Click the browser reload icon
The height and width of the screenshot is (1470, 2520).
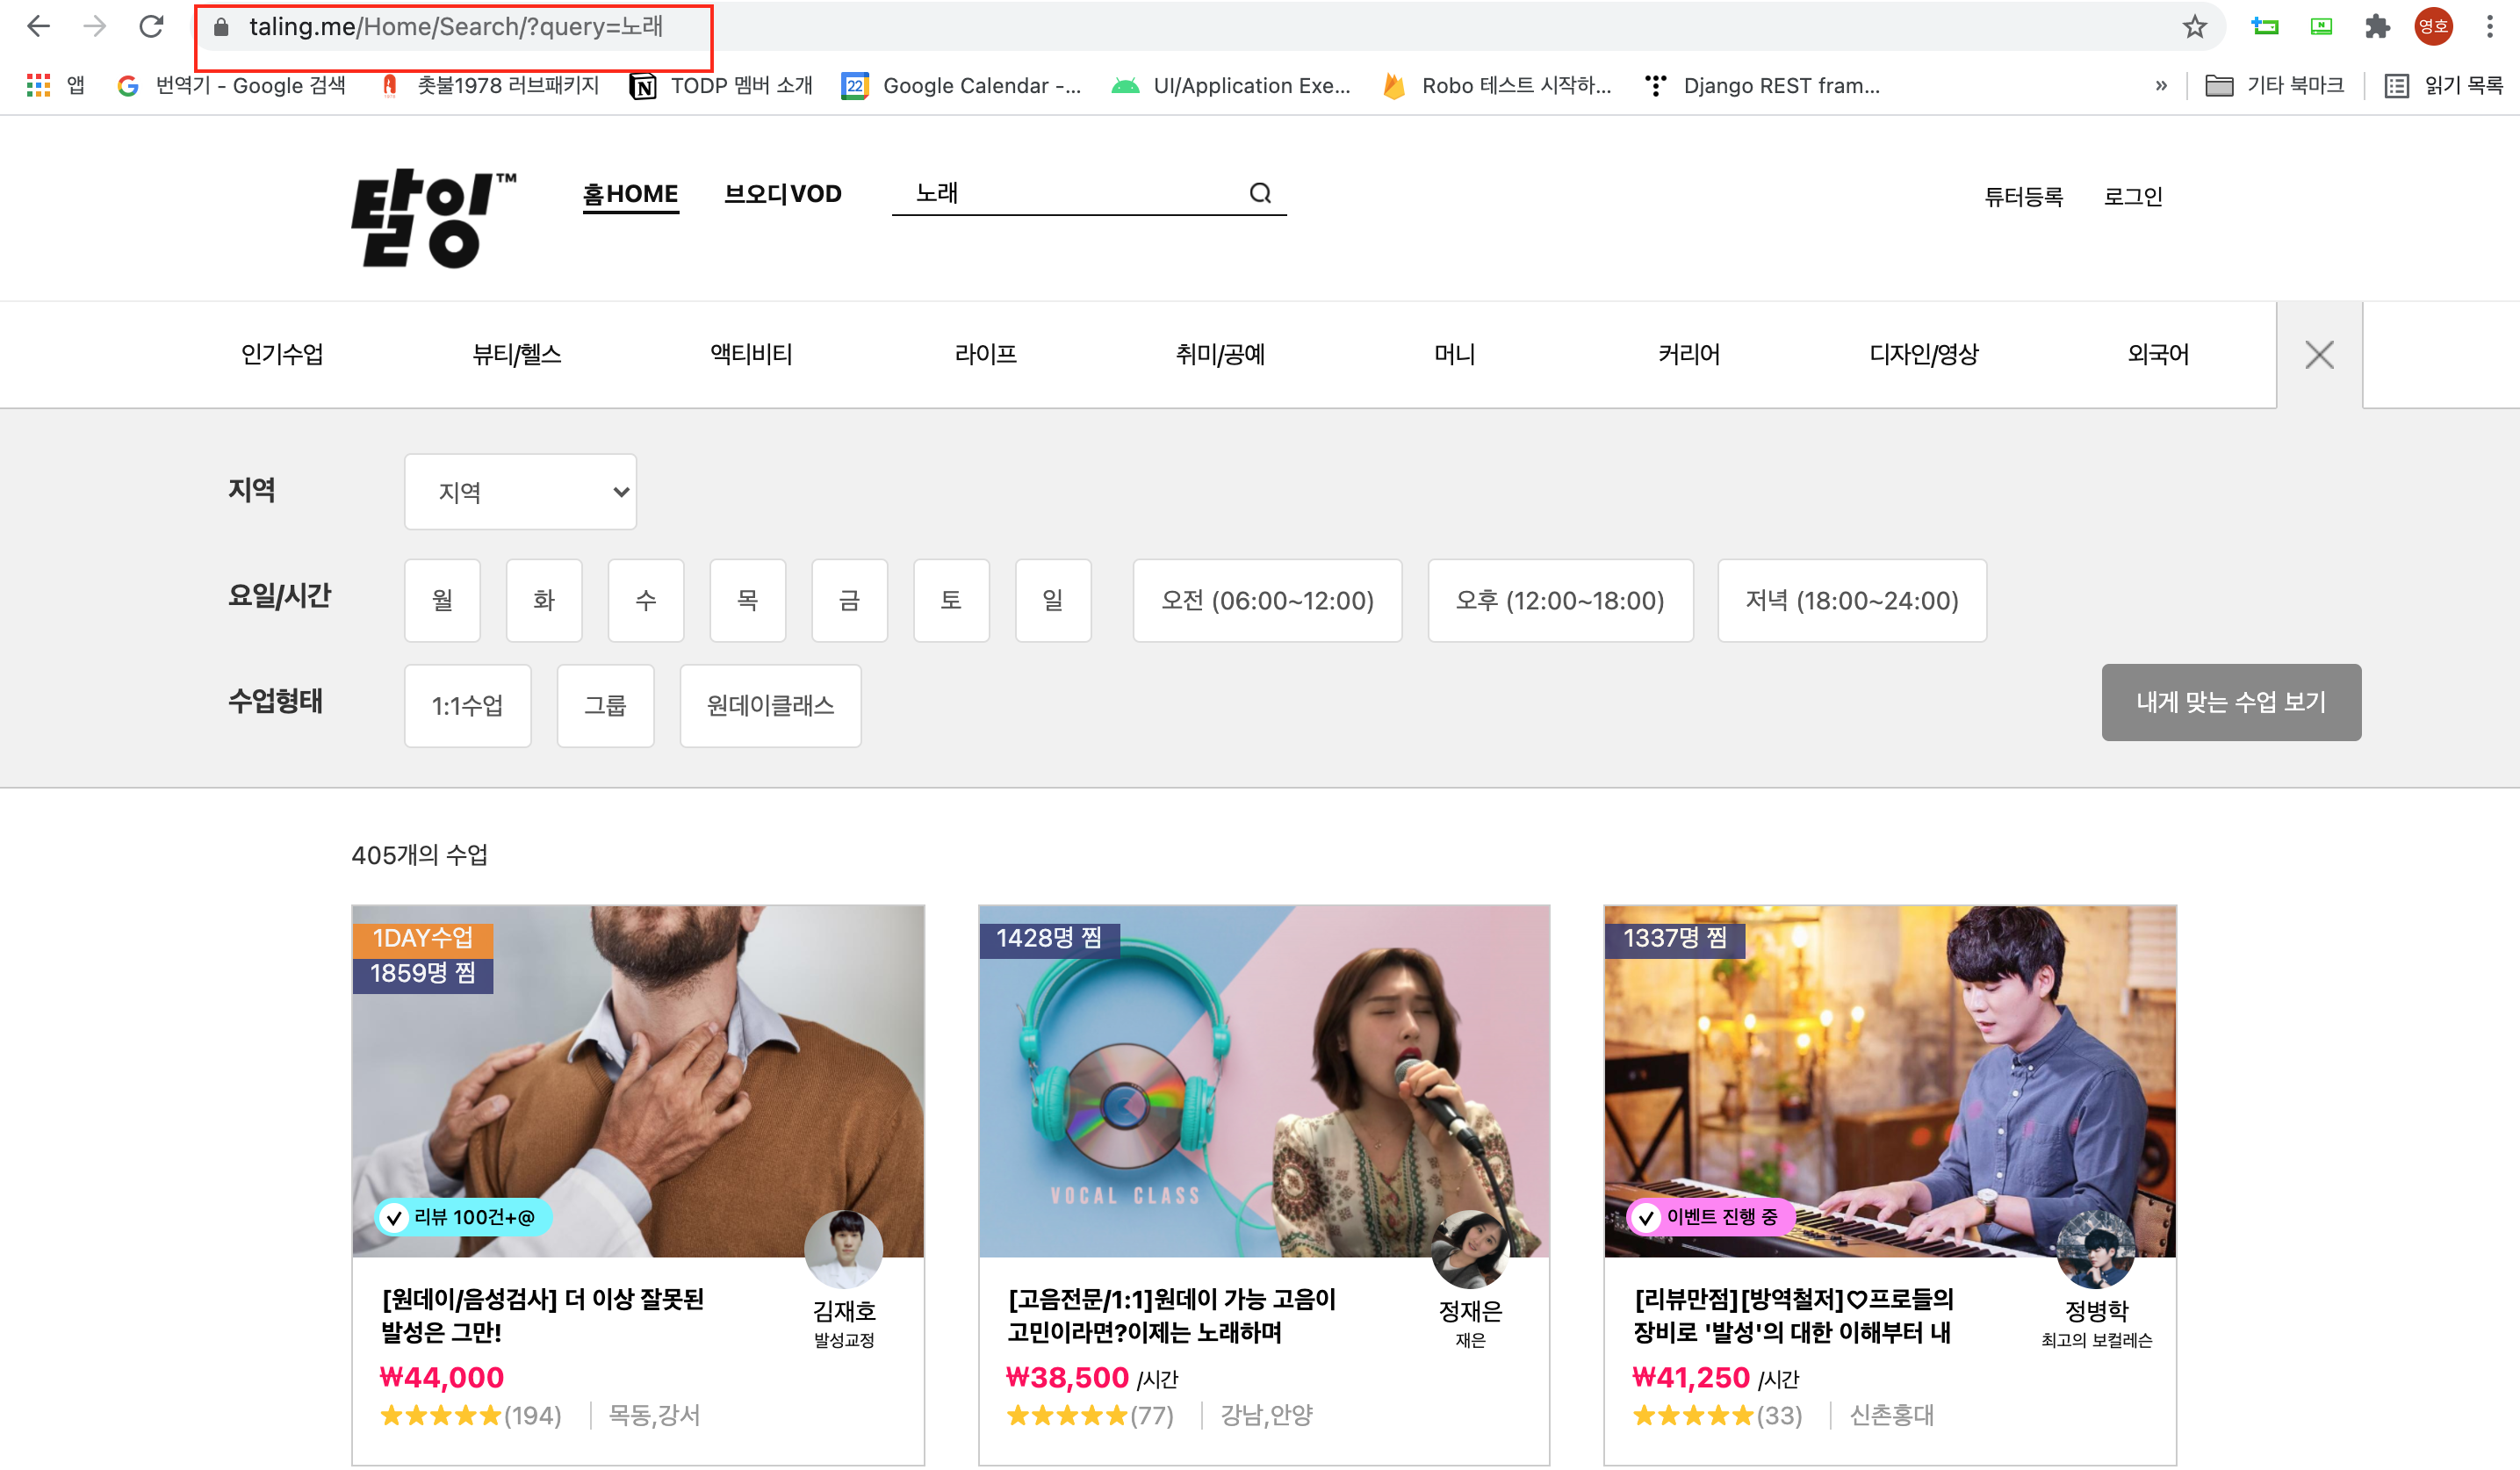151,27
